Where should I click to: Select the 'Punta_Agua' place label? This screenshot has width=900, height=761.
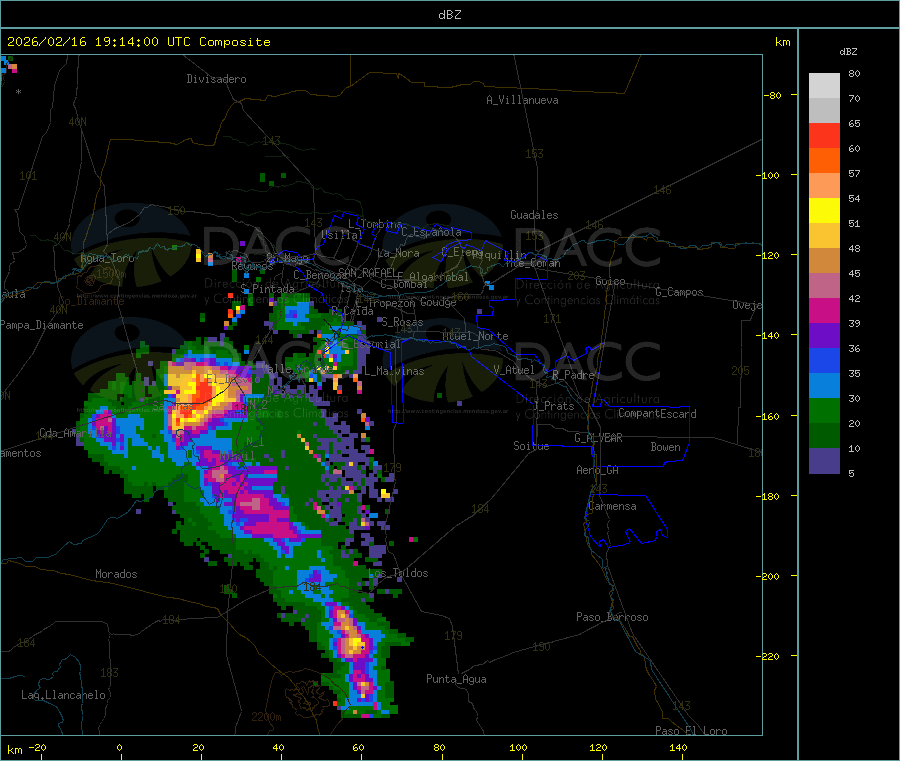click(456, 679)
